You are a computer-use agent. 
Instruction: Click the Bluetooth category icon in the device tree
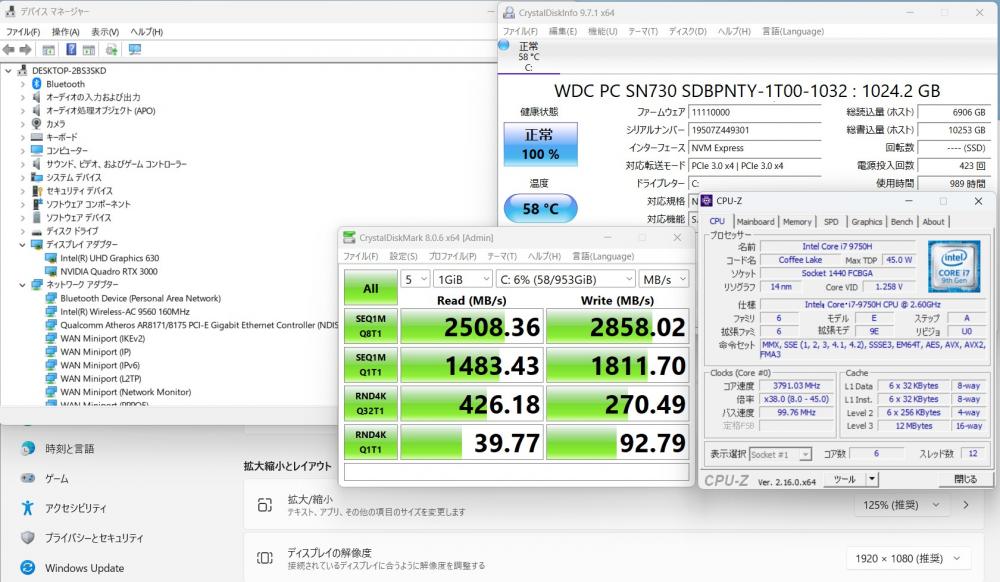click(37, 84)
